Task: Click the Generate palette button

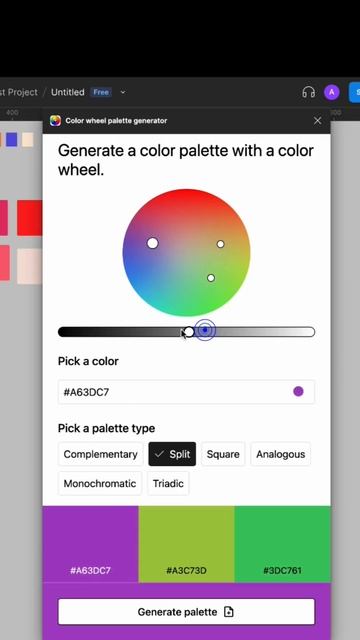Action: pyautogui.click(x=187, y=611)
